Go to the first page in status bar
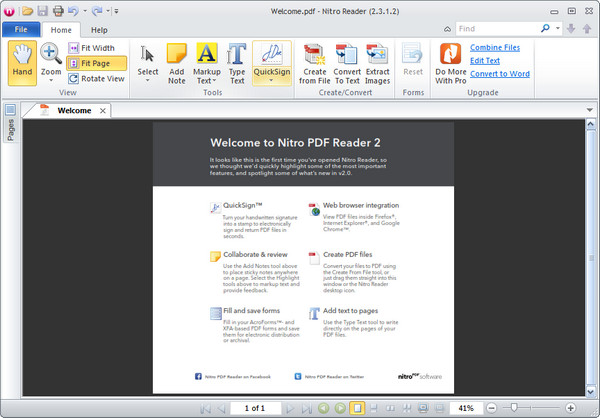600x418 pixels. tap(205, 408)
